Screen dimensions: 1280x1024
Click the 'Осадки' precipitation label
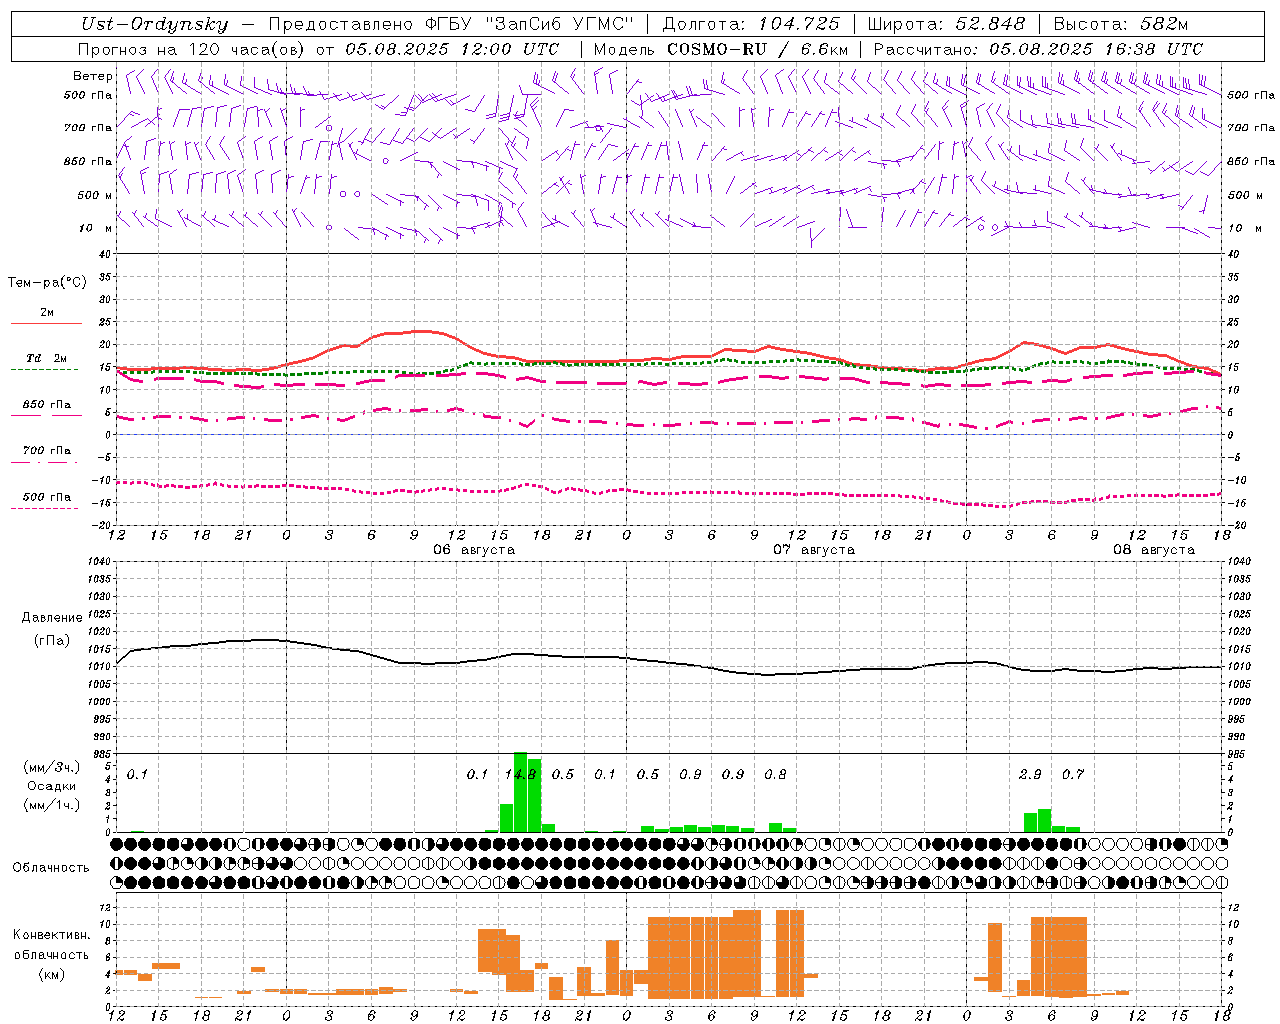(x=52, y=786)
